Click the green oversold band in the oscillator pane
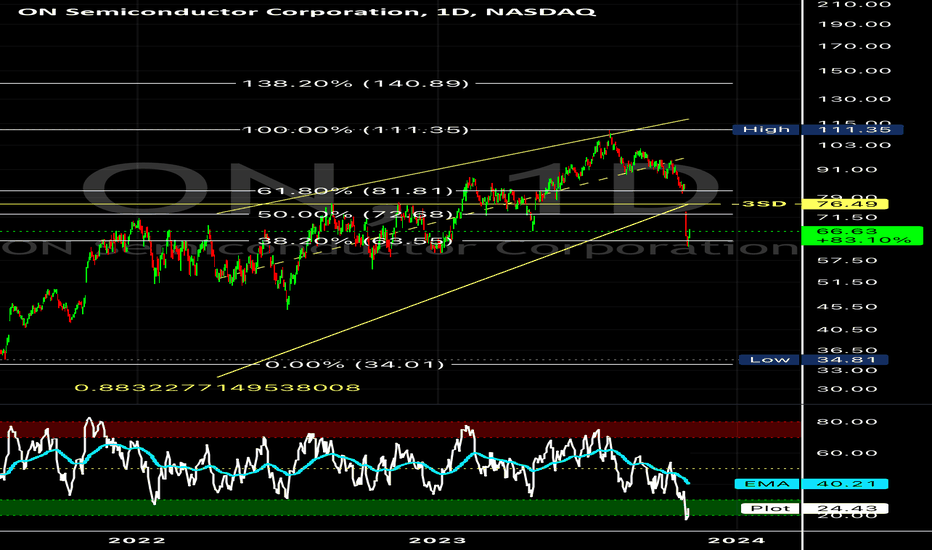 (401, 507)
